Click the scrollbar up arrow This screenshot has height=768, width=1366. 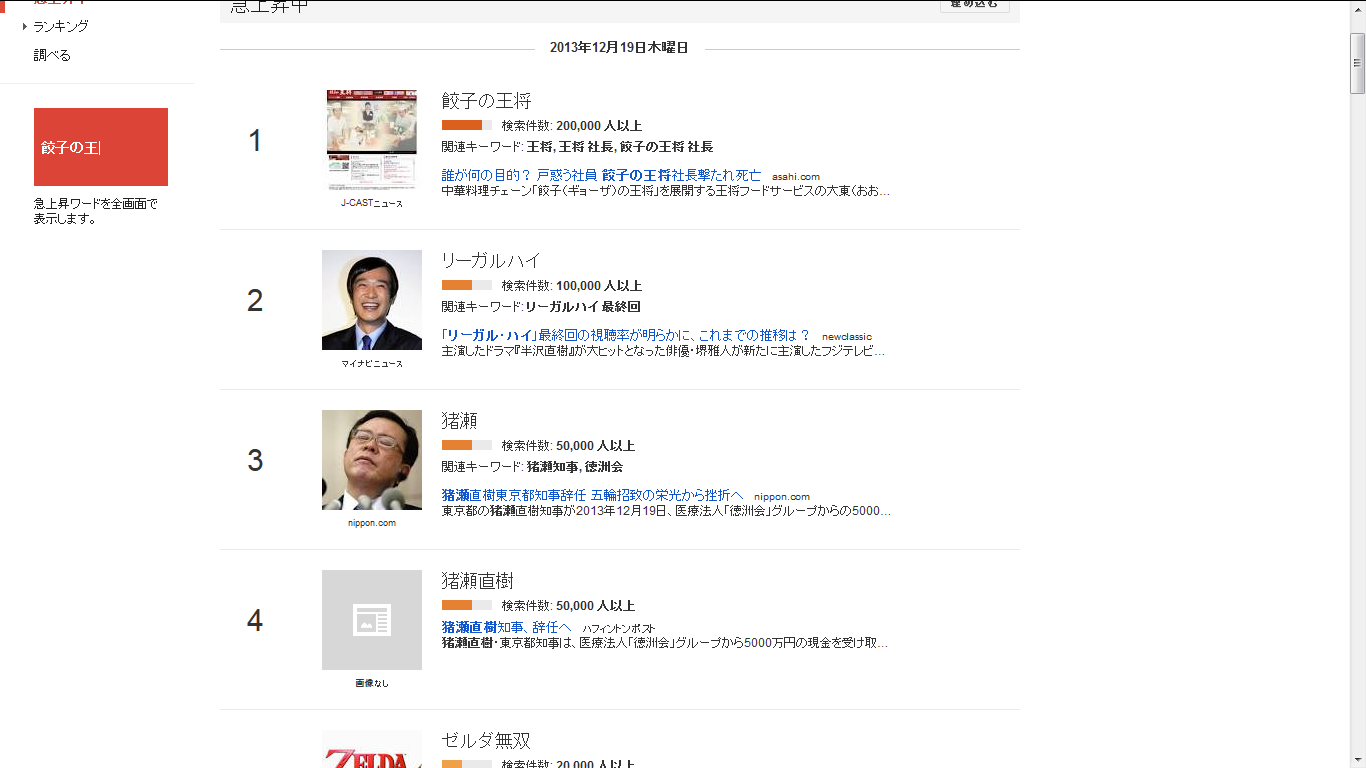click(1357, 8)
